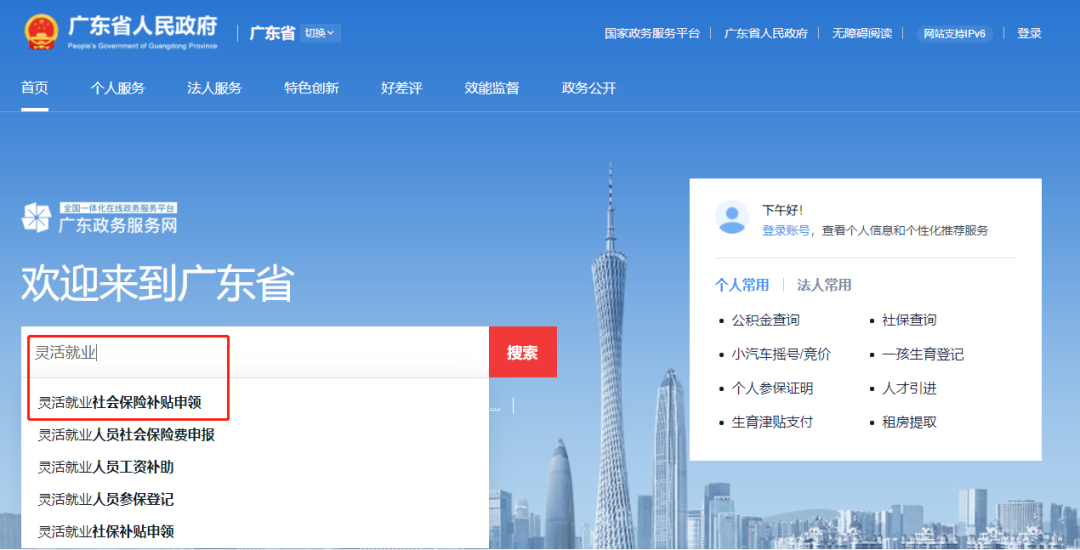The height and width of the screenshot is (550, 1080).
Task: Open 租房提取 service
Action: click(909, 422)
